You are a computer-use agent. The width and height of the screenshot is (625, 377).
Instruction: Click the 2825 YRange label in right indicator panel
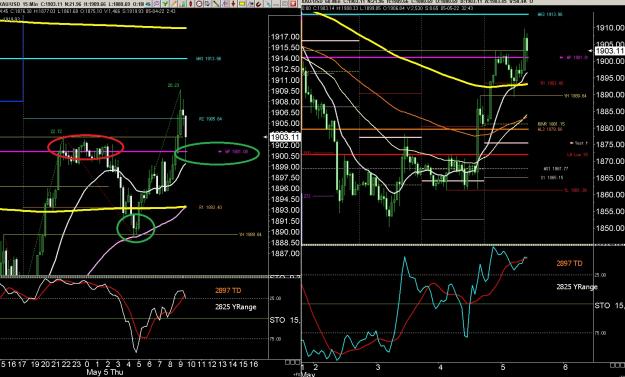click(x=577, y=287)
